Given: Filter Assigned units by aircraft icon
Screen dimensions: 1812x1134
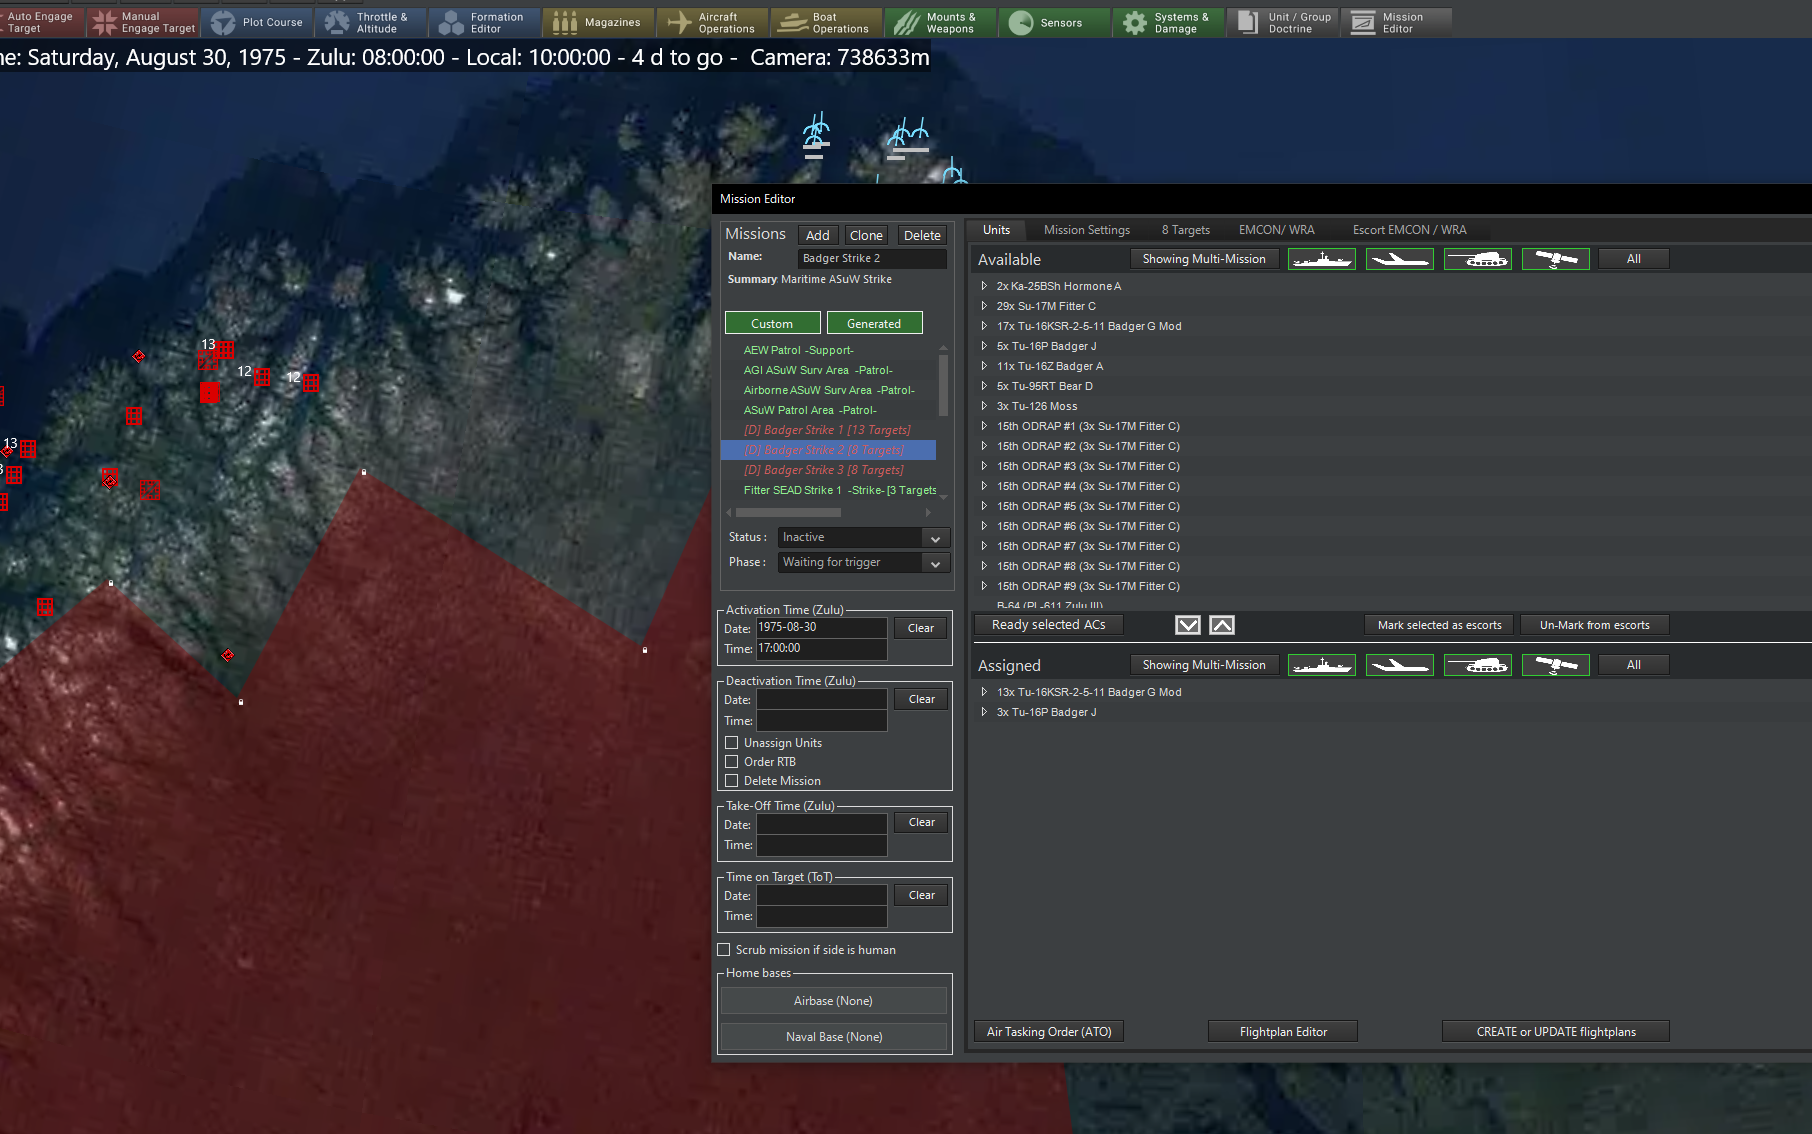Looking at the screenshot, I should click(1399, 665).
